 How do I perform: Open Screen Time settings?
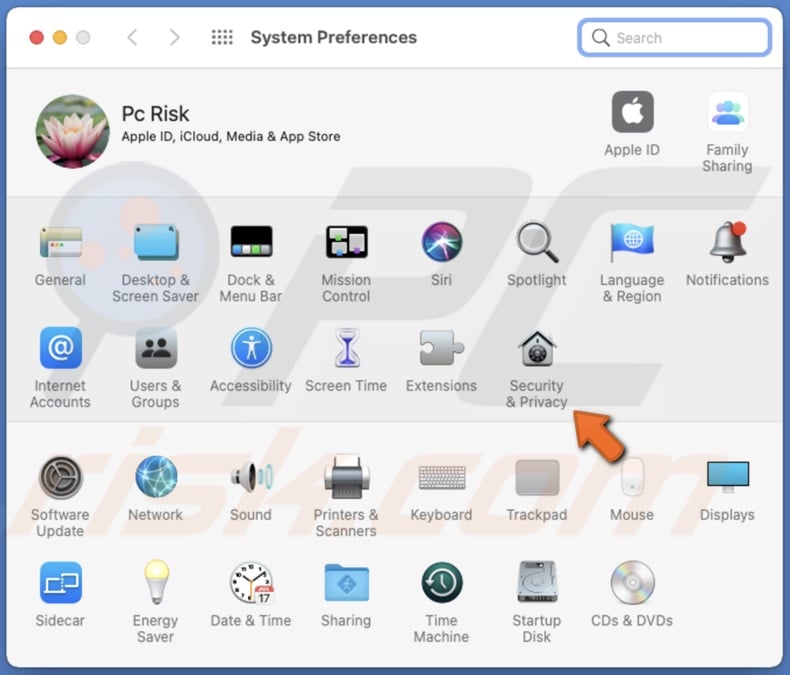[346, 350]
